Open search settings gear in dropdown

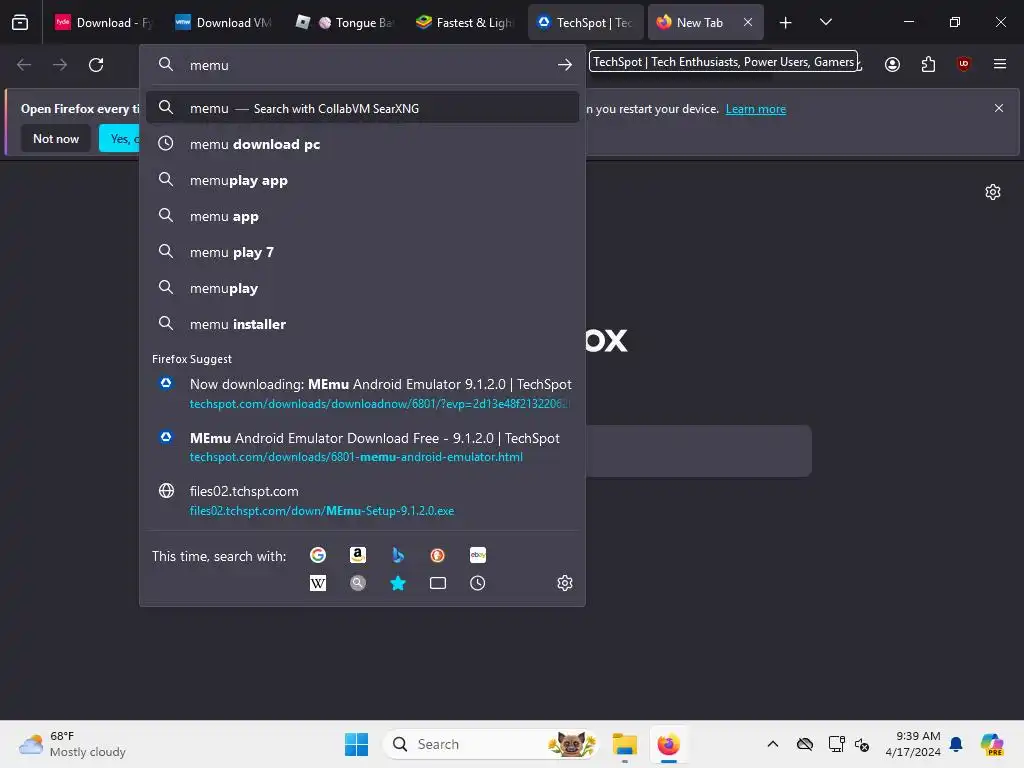click(x=565, y=583)
